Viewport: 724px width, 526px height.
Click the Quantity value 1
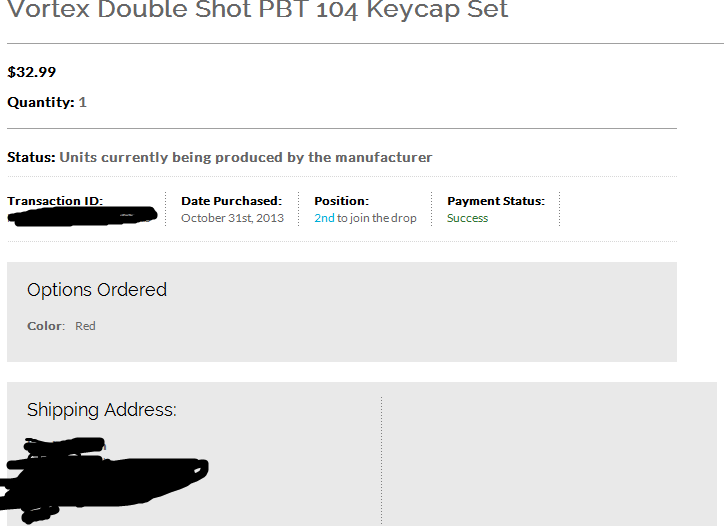click(83, 102)
